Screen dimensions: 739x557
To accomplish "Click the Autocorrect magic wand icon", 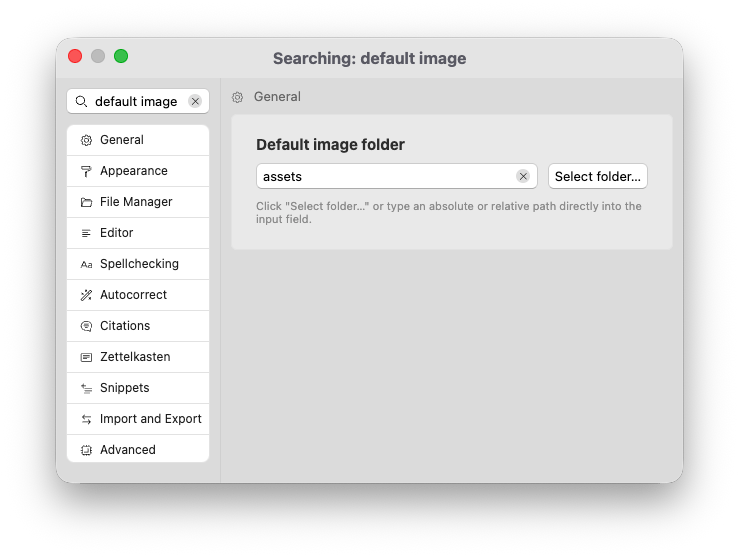I will [x=86, y=295].
